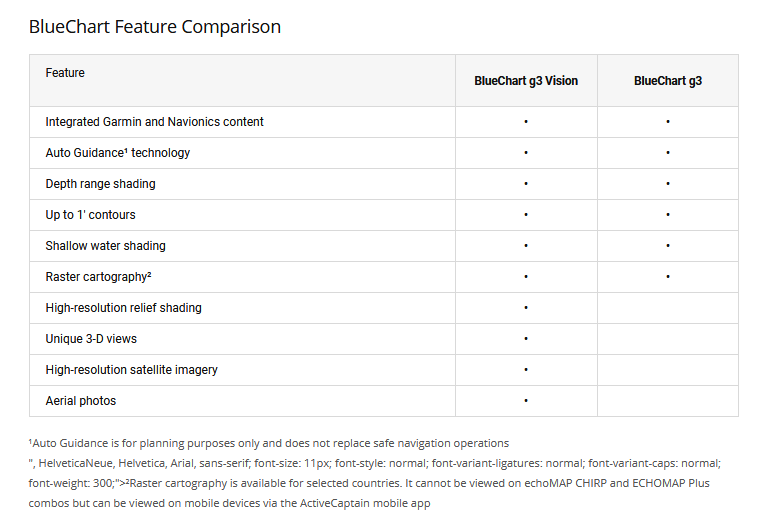Select the Integrated Garmin and Navionics content row
This screenshot has height=531, width=773.
pos(154,122)
